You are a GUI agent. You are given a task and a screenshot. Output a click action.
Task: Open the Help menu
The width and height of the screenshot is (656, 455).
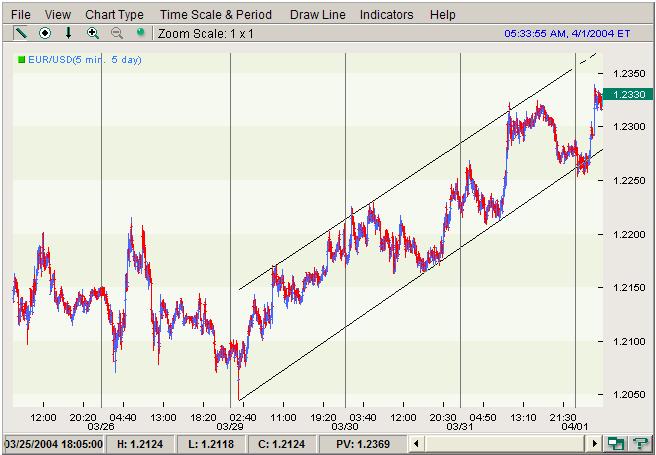click(x=443, y=15)
